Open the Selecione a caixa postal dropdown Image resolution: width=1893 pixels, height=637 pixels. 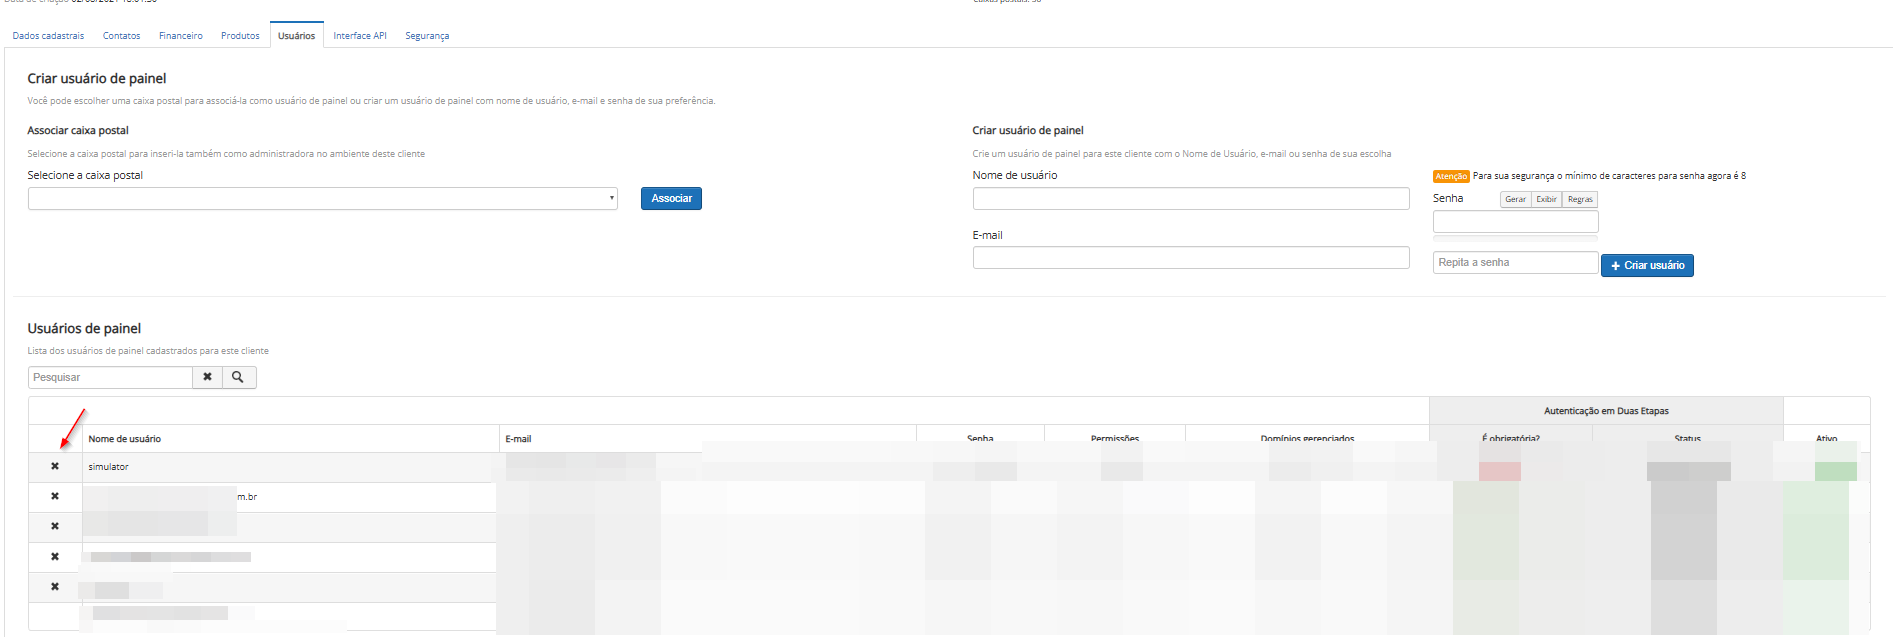322,198
